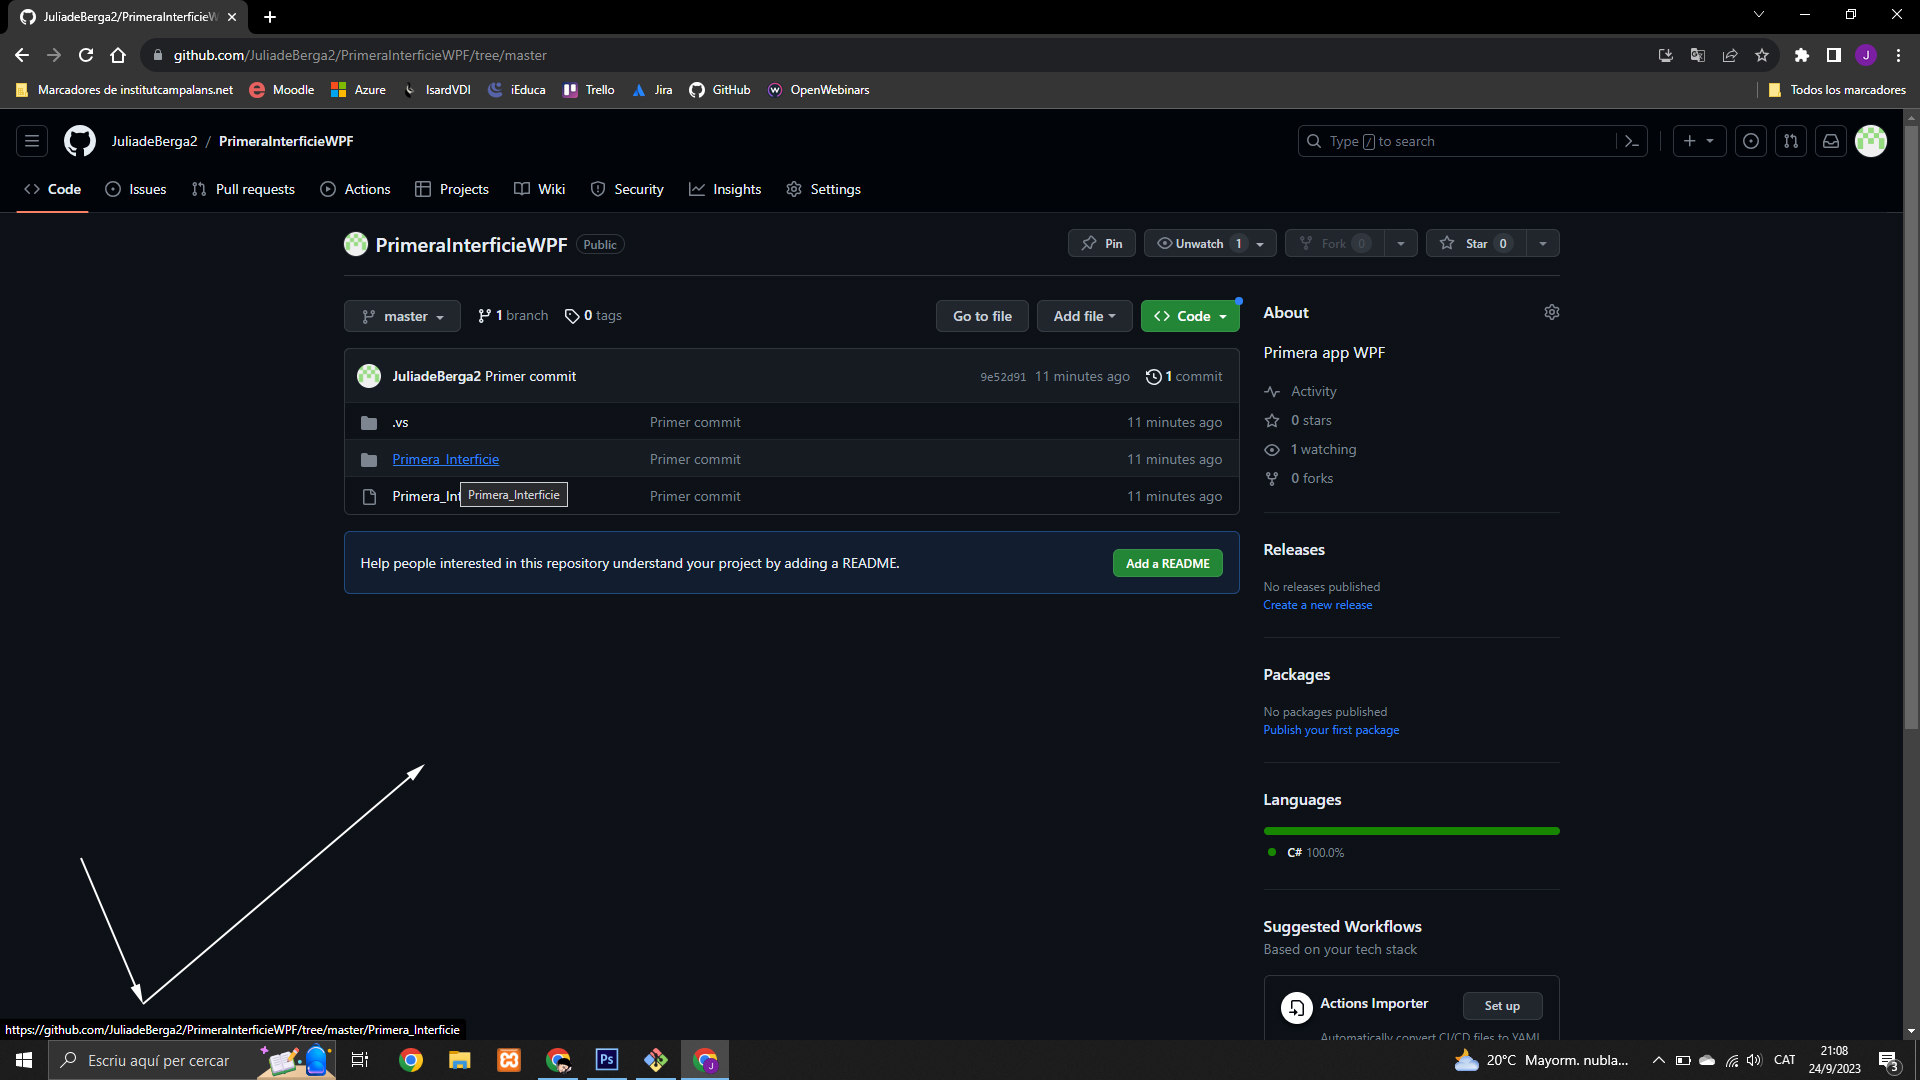Viewport: 1920px width, 1080px height.
Task: Open Photoshop from the taskbar
Action: tap(606, 1060)
